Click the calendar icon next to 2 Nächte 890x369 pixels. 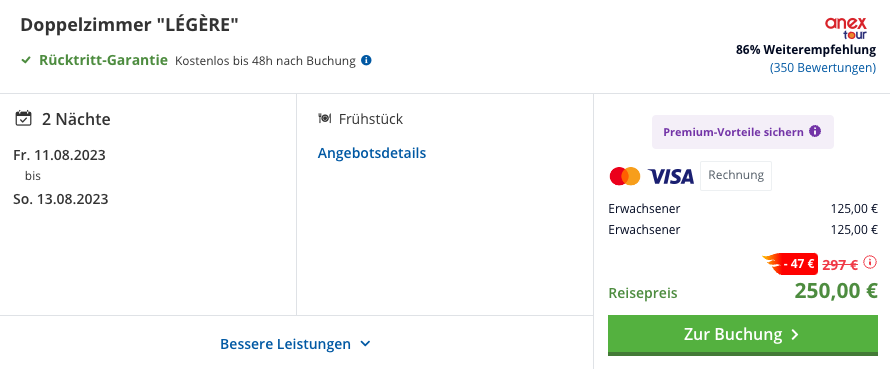[x=23, y=119]
